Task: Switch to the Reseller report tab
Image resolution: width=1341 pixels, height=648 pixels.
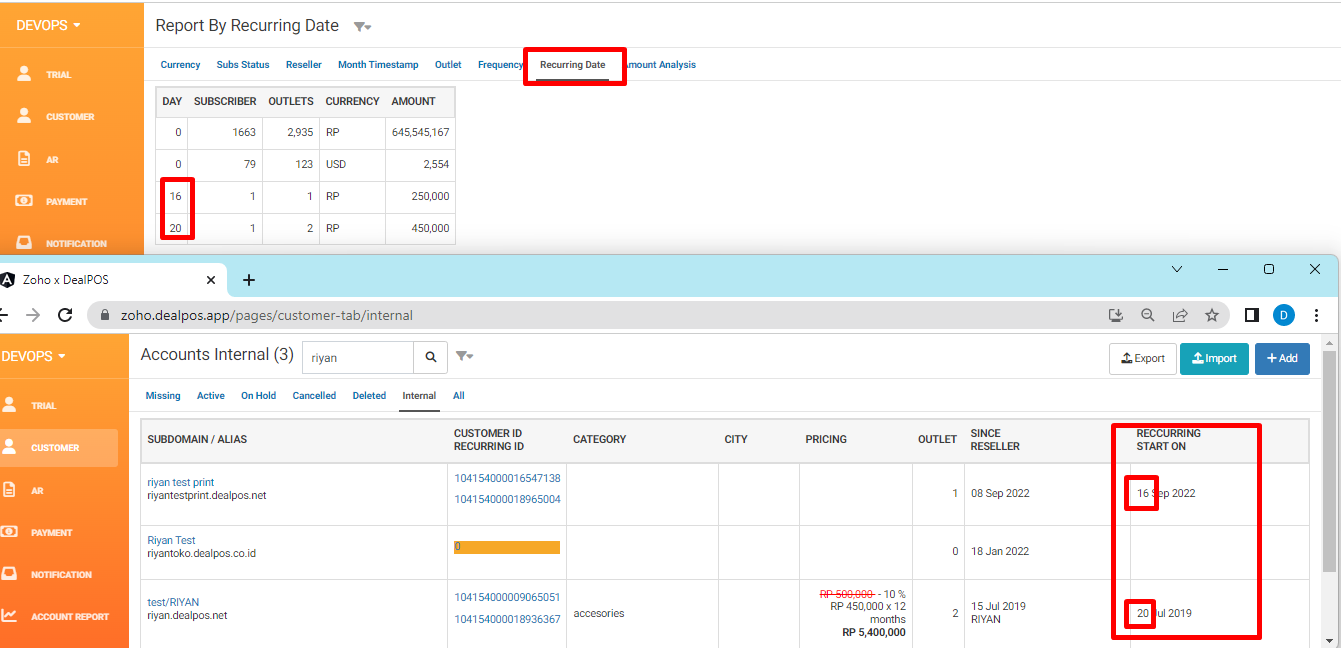Action: tap(304, 65)
